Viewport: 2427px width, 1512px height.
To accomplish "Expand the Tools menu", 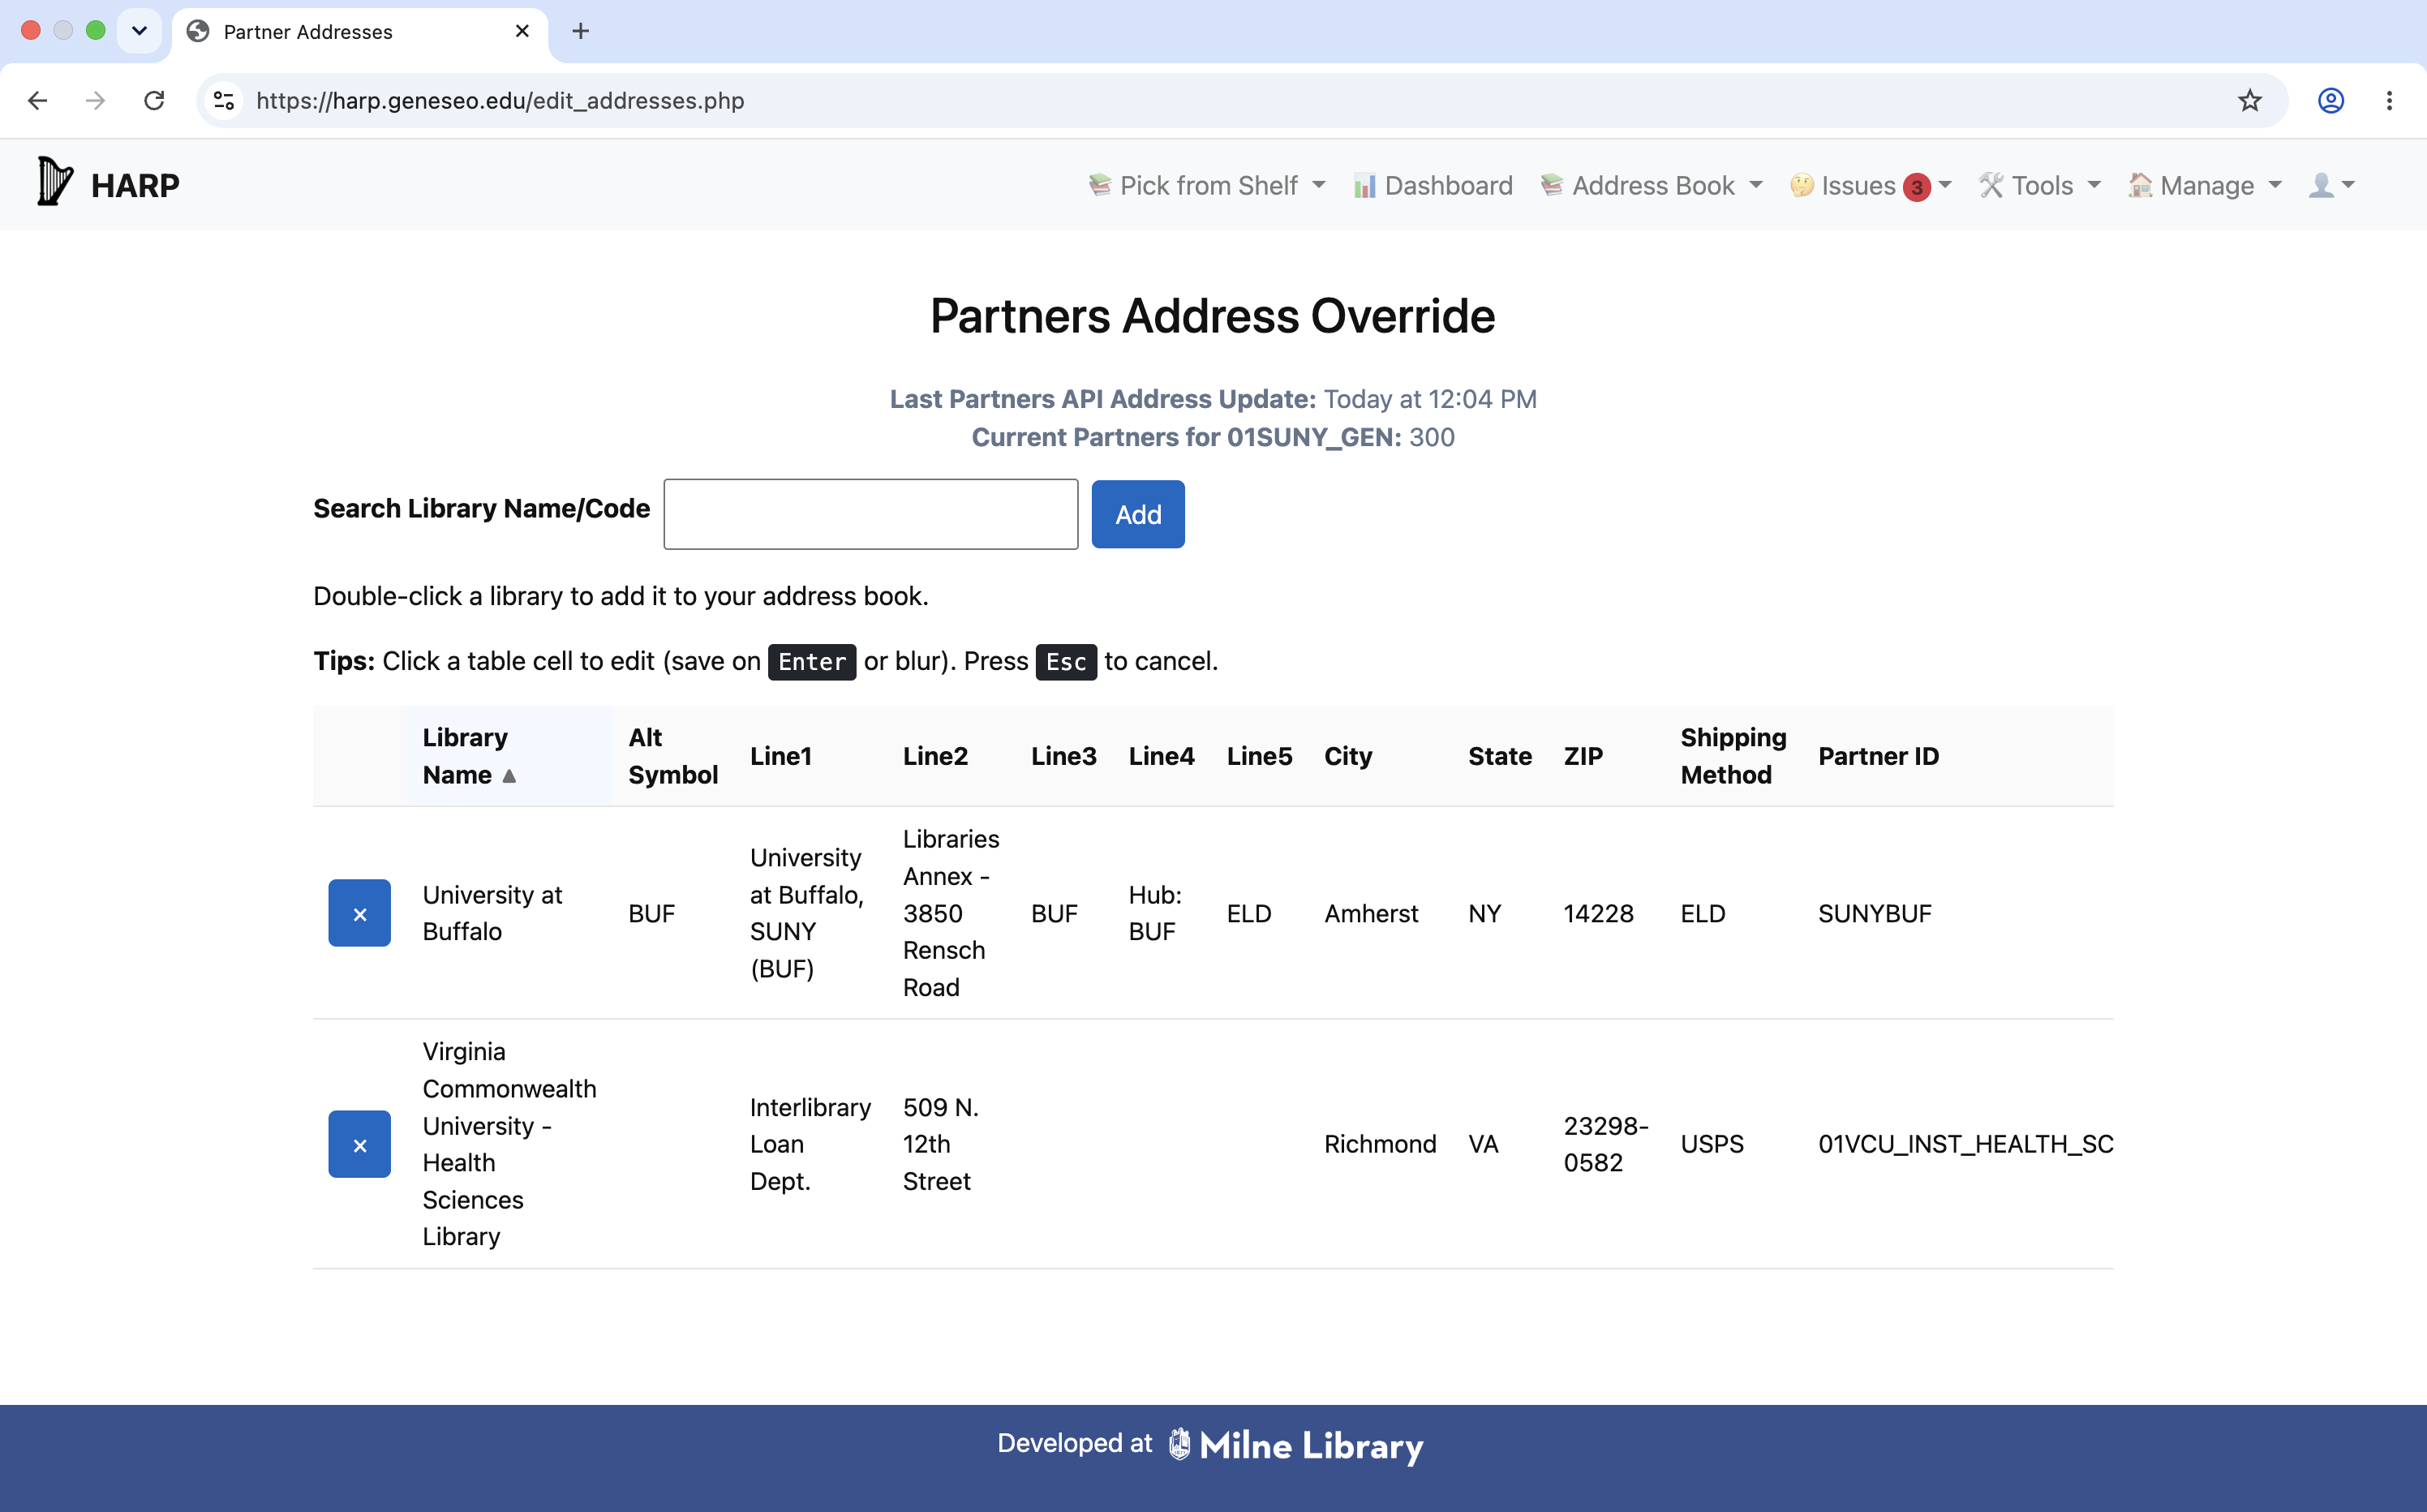I will pos(2040,185).
